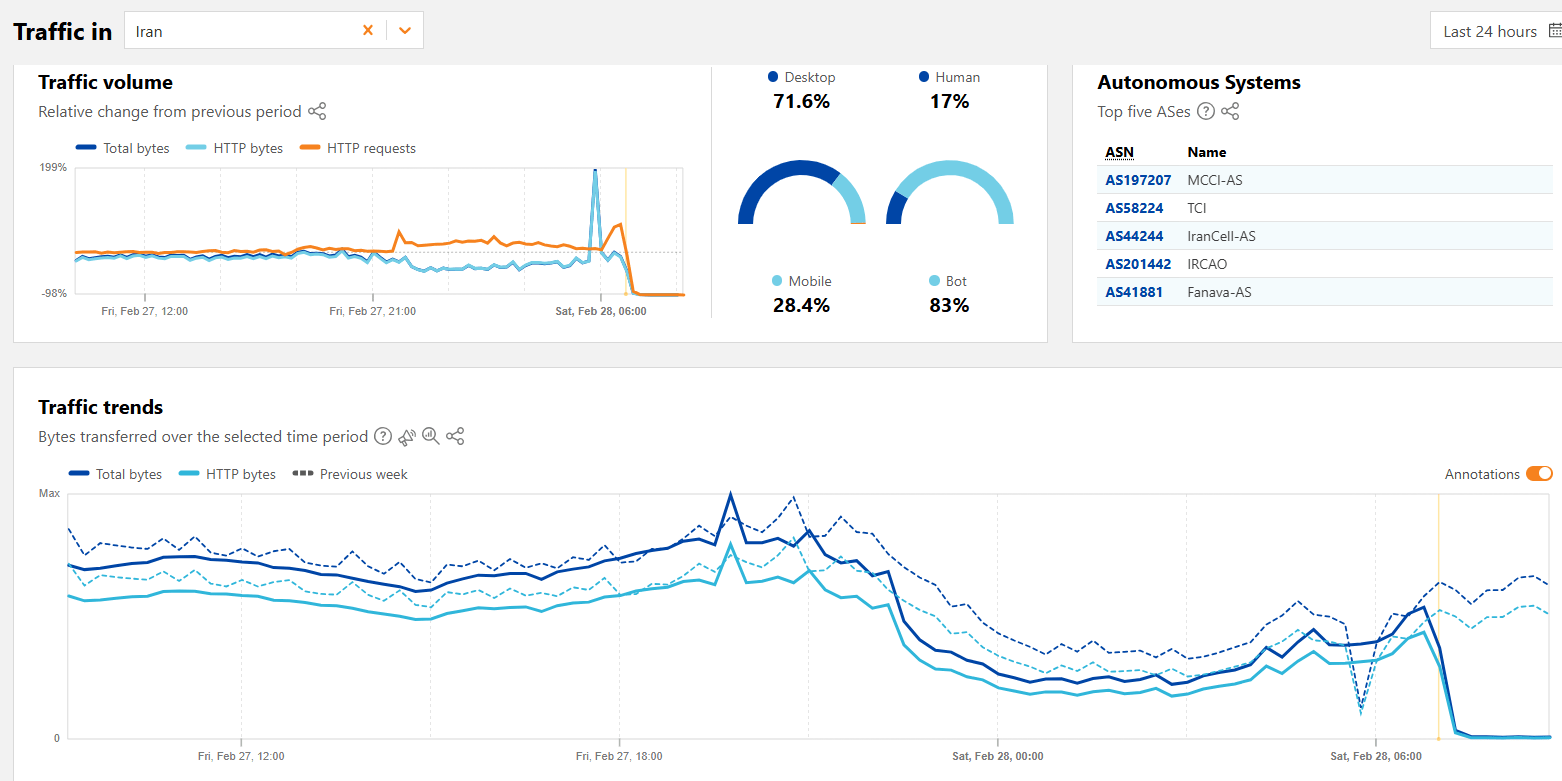Toggle Total bytes legend in Traffic volume
1562x781 pixels.
pyautogui.click(x=123, y=148)
